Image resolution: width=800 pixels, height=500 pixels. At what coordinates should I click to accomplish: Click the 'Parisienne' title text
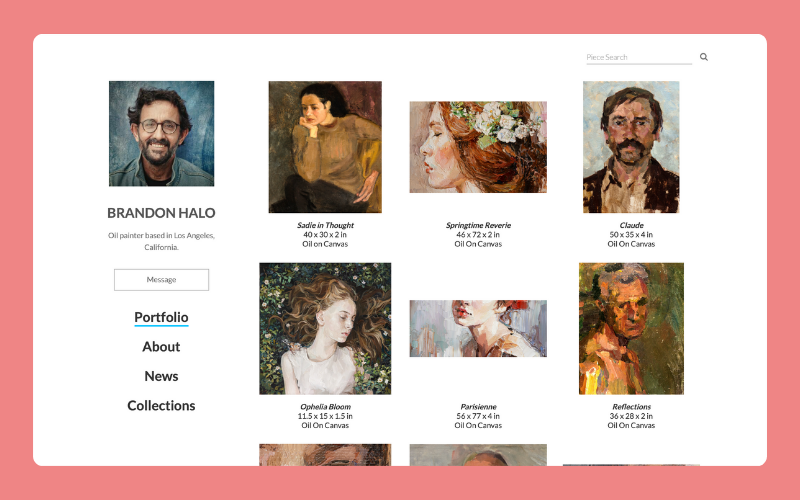tap(478, 407)
